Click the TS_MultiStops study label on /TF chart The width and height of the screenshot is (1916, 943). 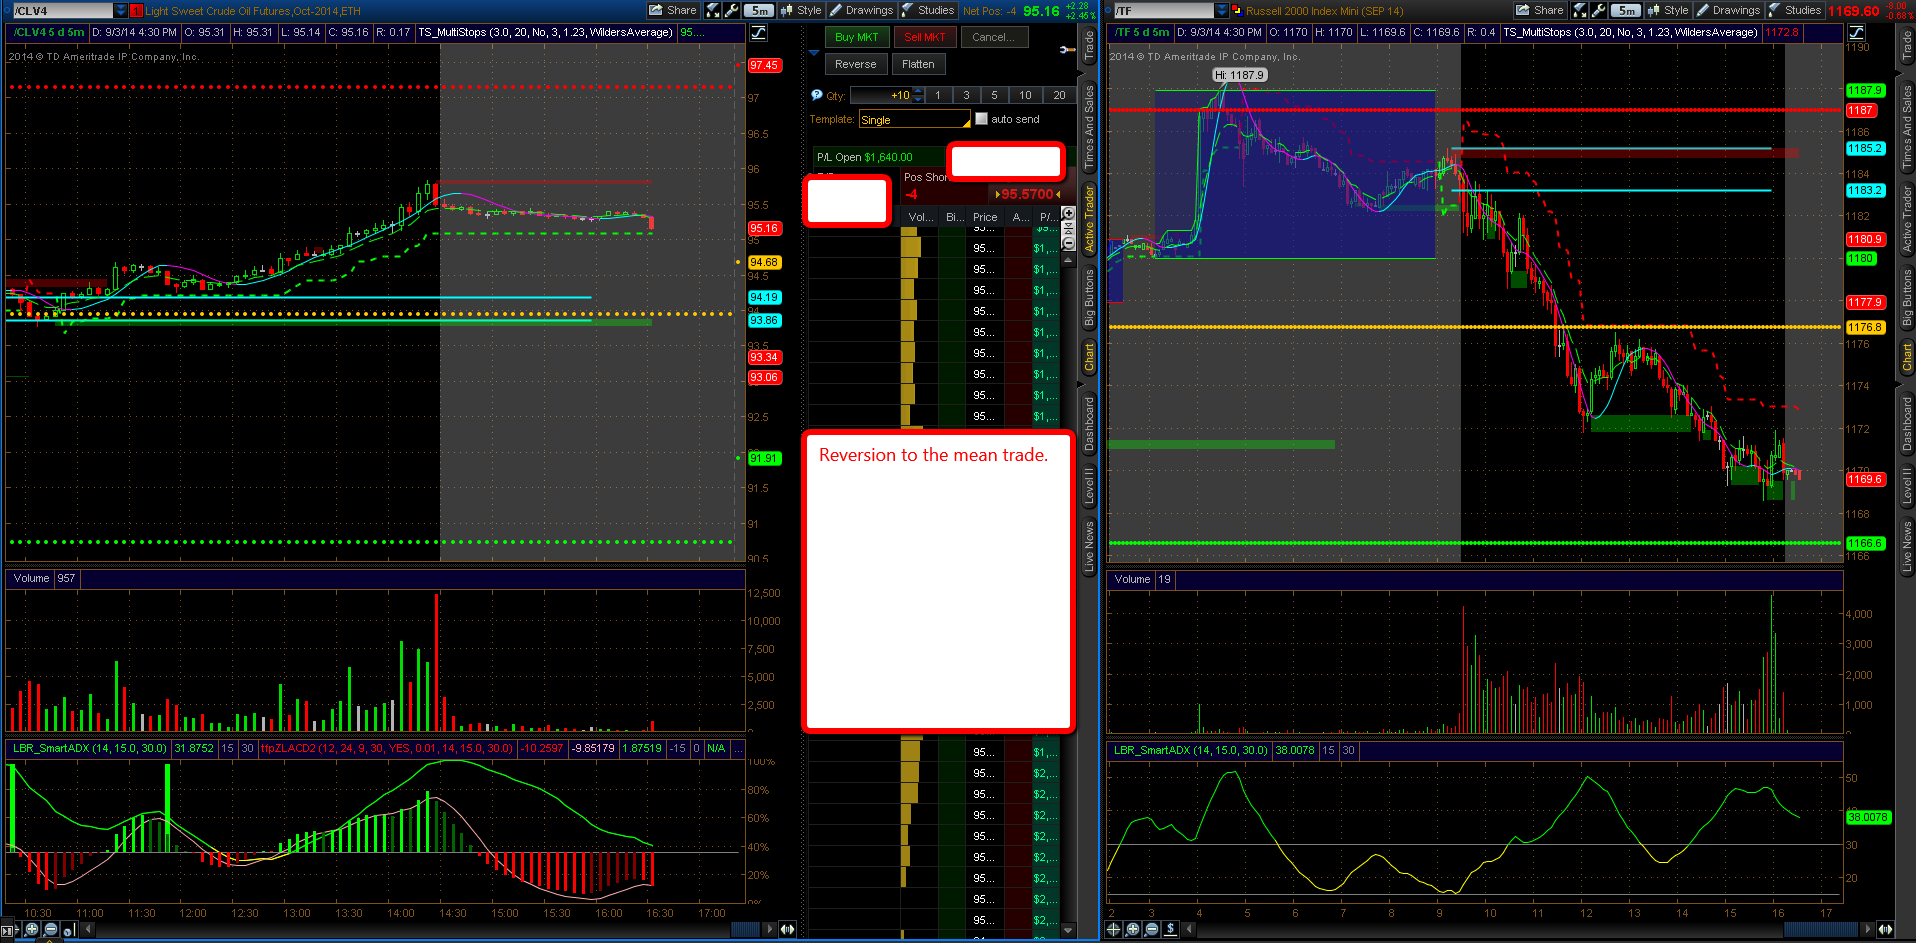(1630, 32)
